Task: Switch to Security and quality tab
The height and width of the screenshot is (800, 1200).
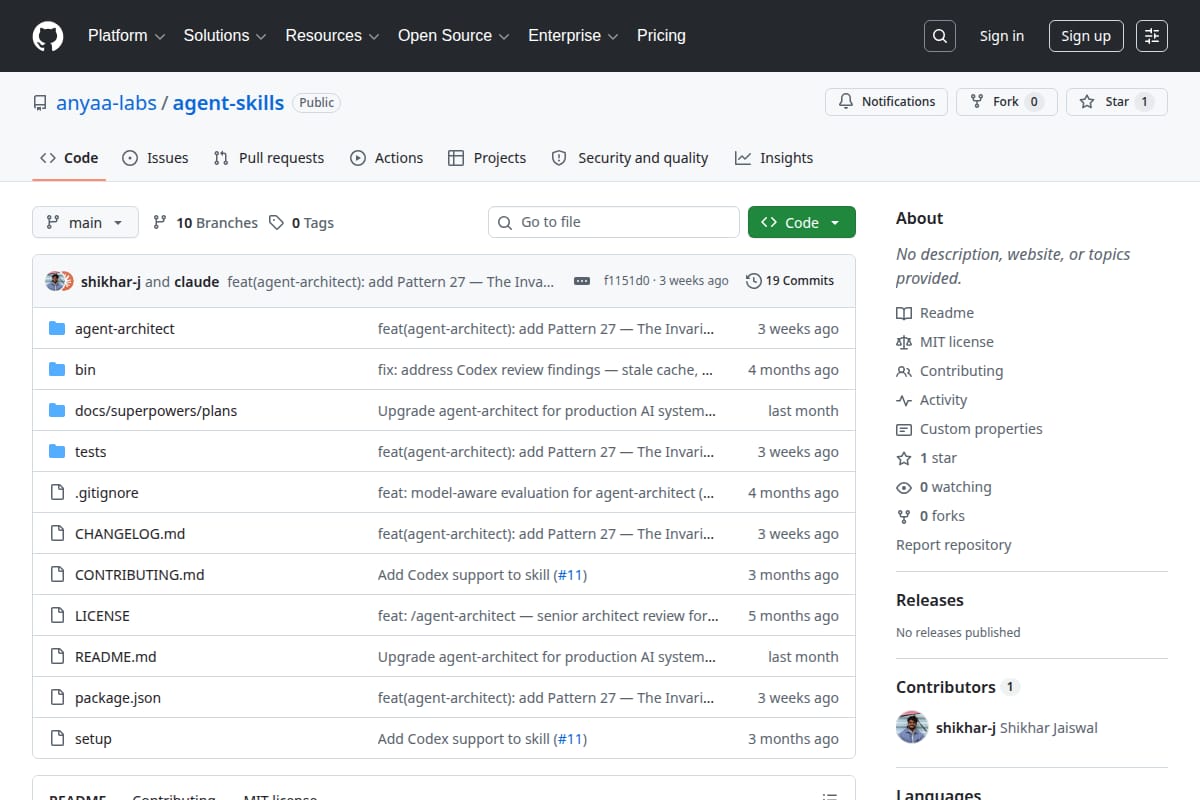Action: point(630,158)
